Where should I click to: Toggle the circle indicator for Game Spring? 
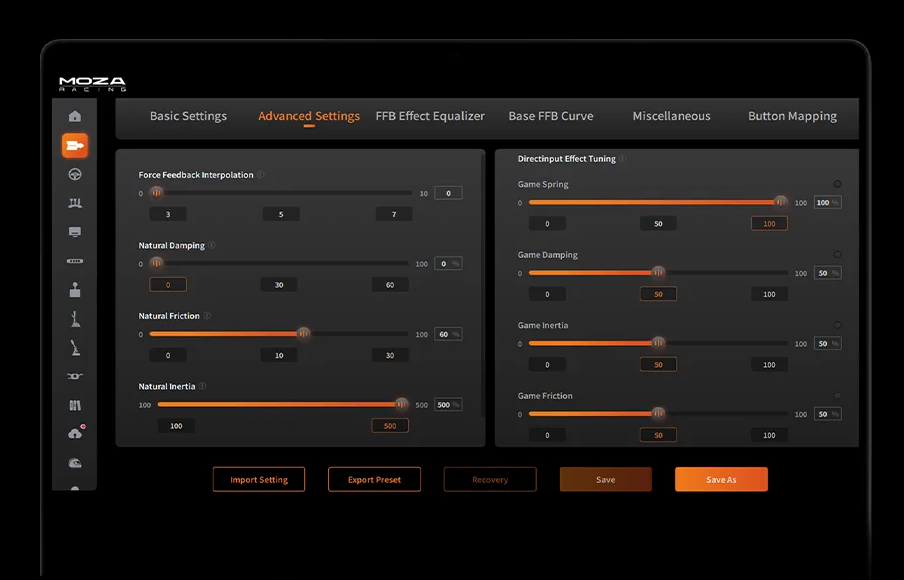click(837, 184)
